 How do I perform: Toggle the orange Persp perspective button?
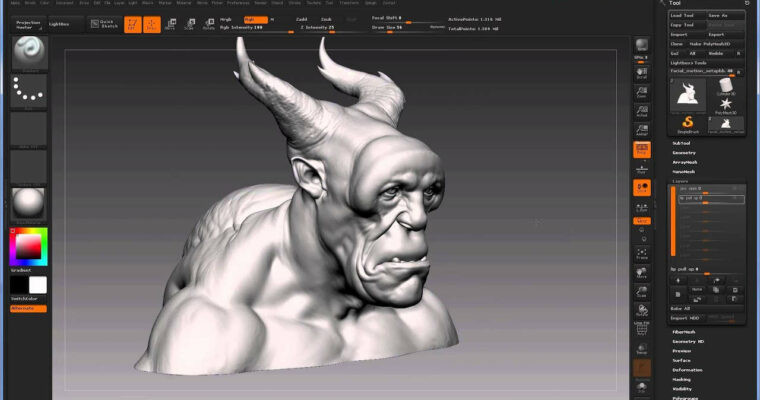[x=642, y=150]
